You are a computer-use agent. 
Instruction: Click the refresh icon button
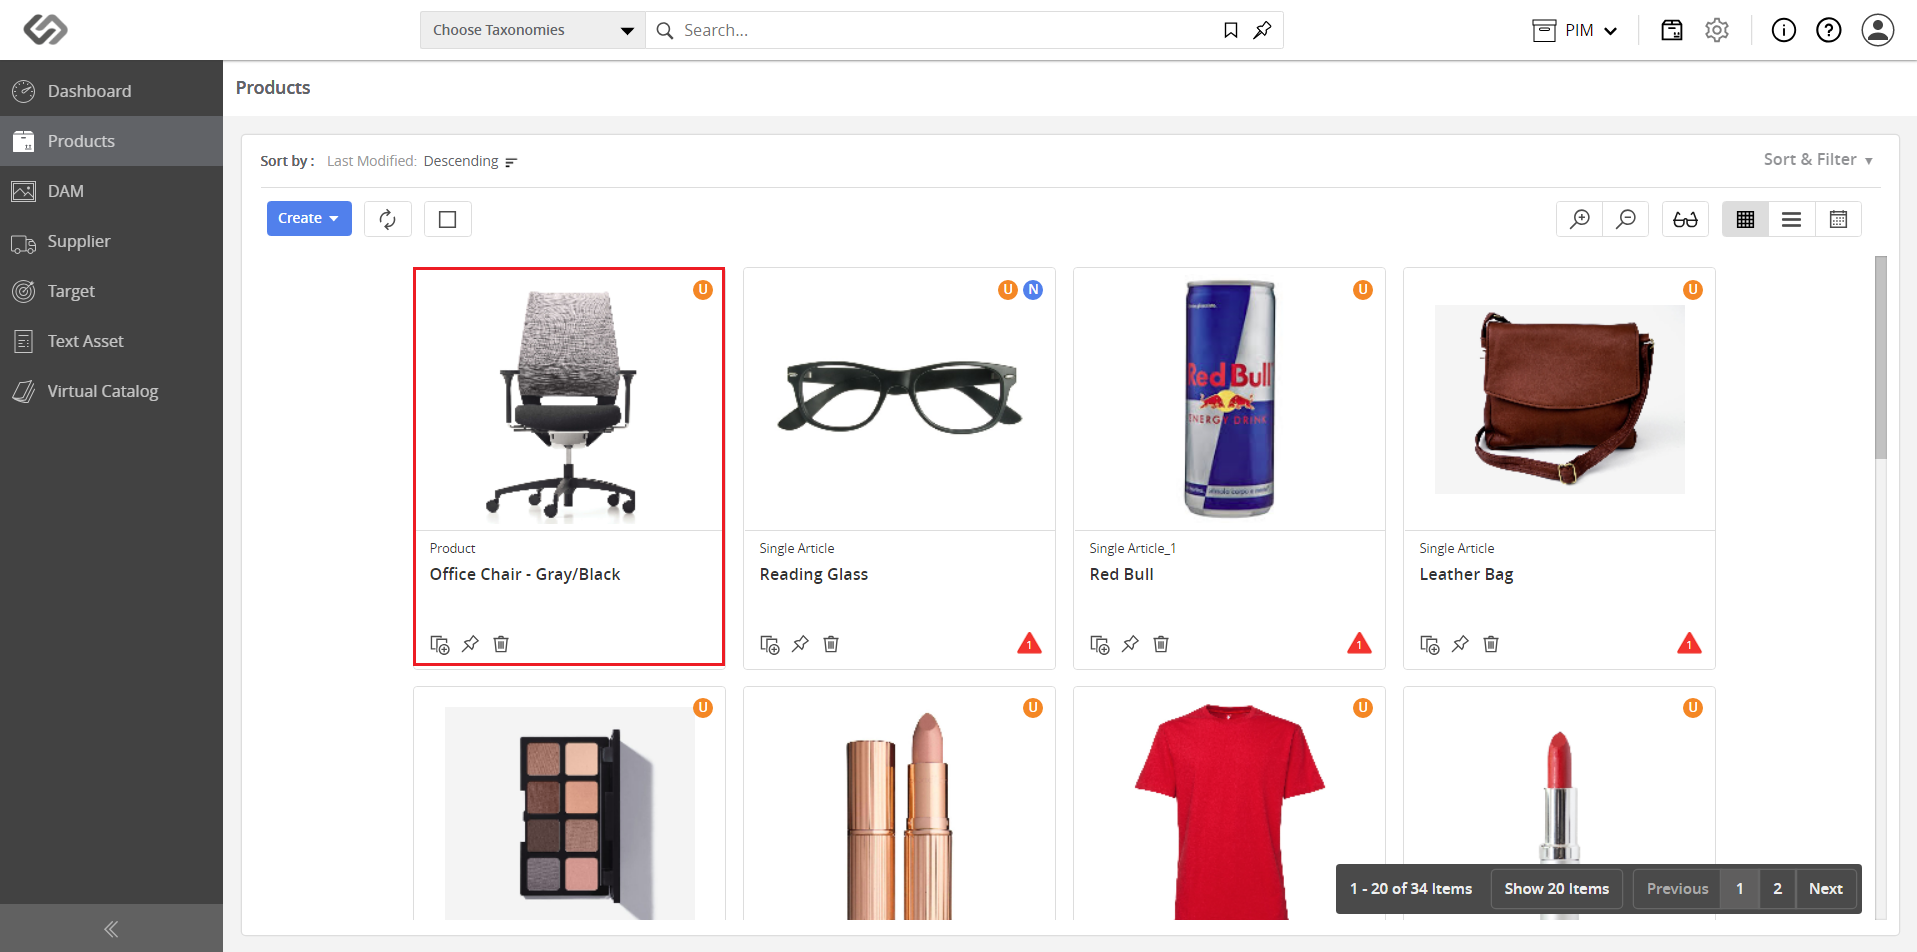click(388, 219)
